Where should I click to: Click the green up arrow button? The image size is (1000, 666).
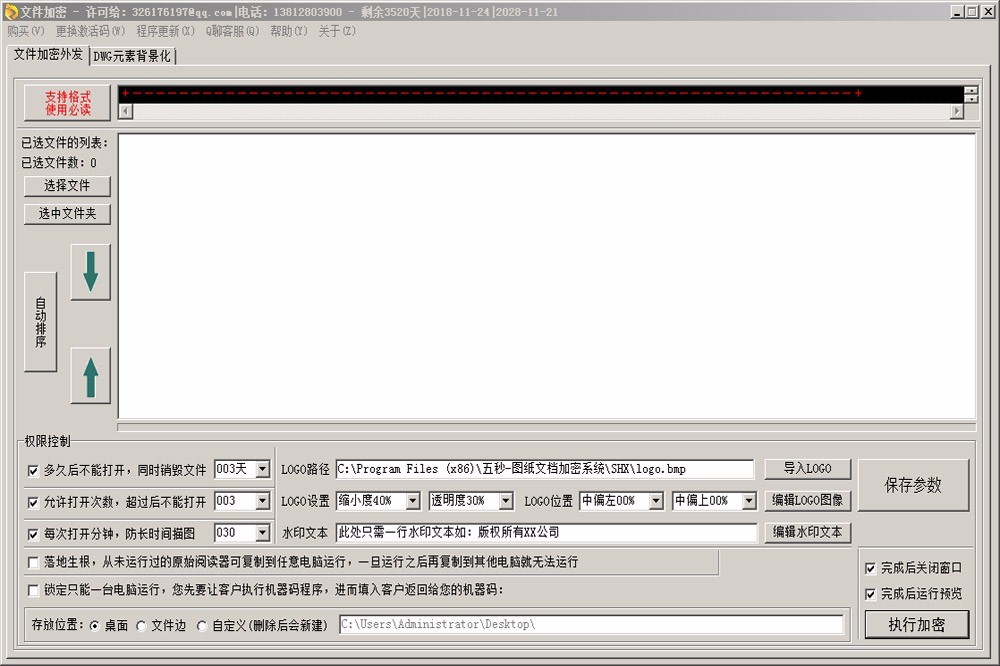pos(90,376)
